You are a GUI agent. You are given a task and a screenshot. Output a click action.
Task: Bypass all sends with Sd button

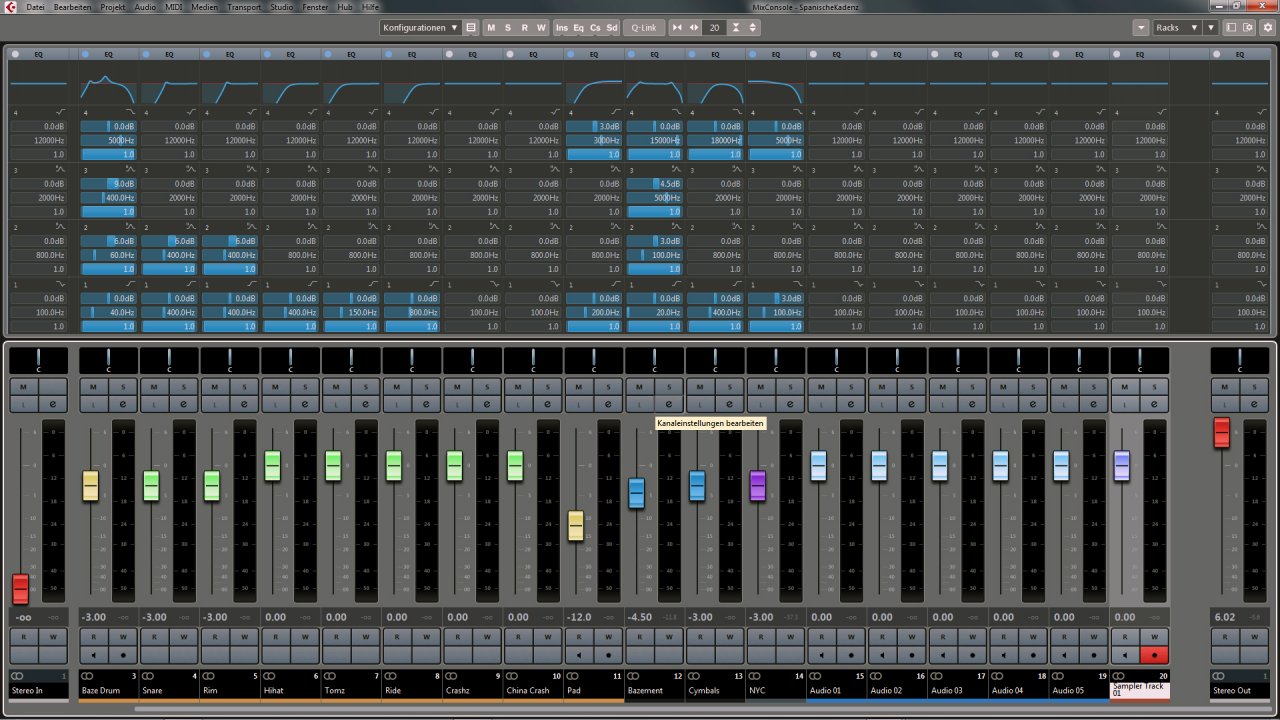coord(612,28)
